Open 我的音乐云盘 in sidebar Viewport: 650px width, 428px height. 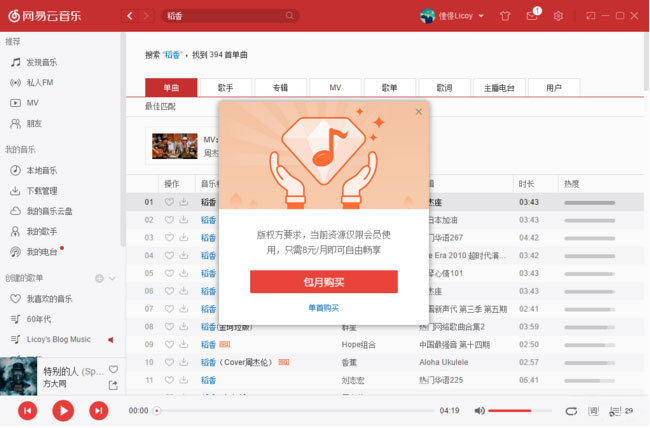point(49,211)
